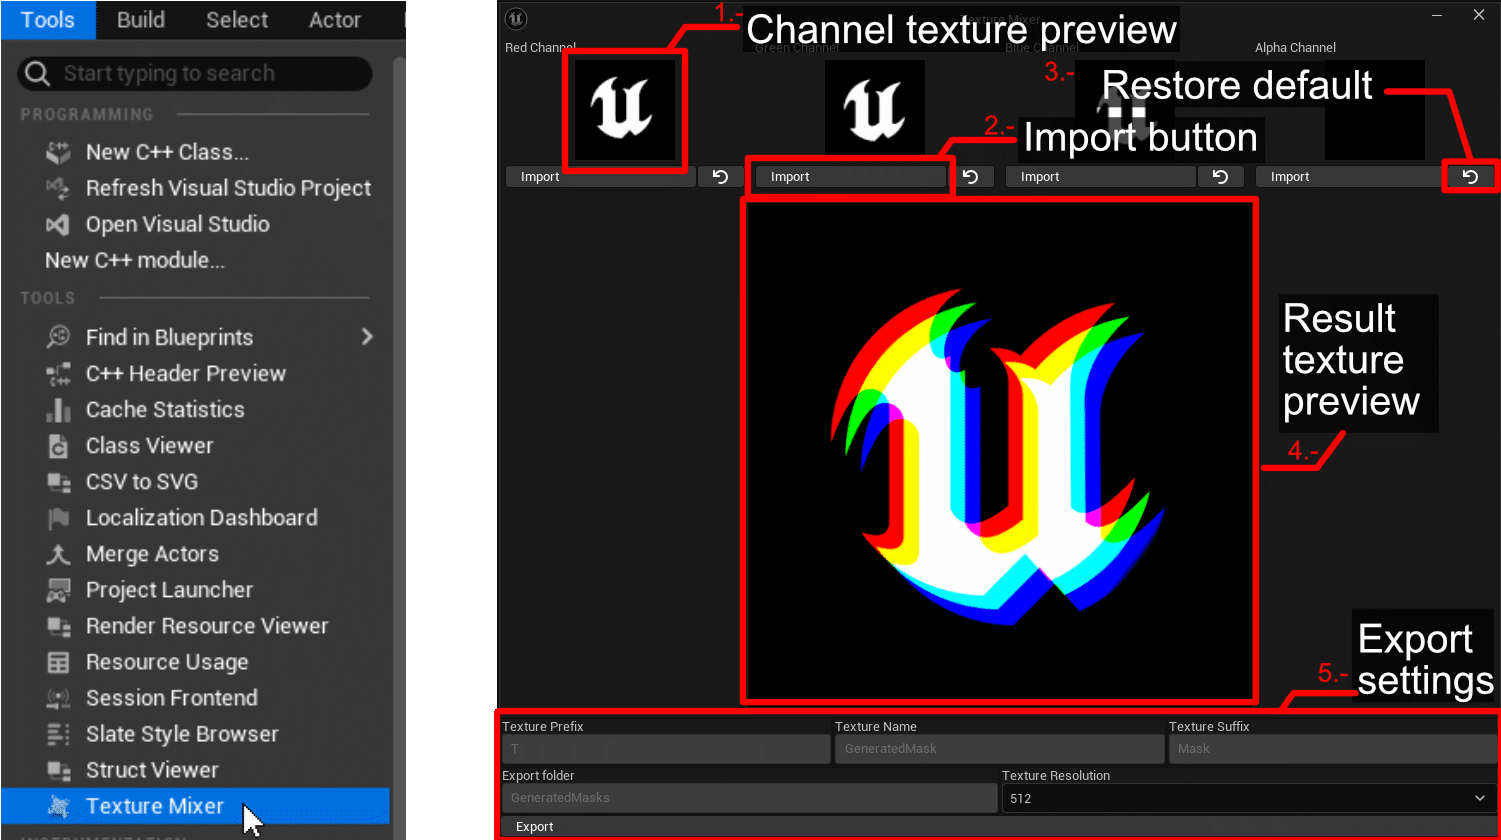
Task: Click the Texture Name input field
Action: 999,749
